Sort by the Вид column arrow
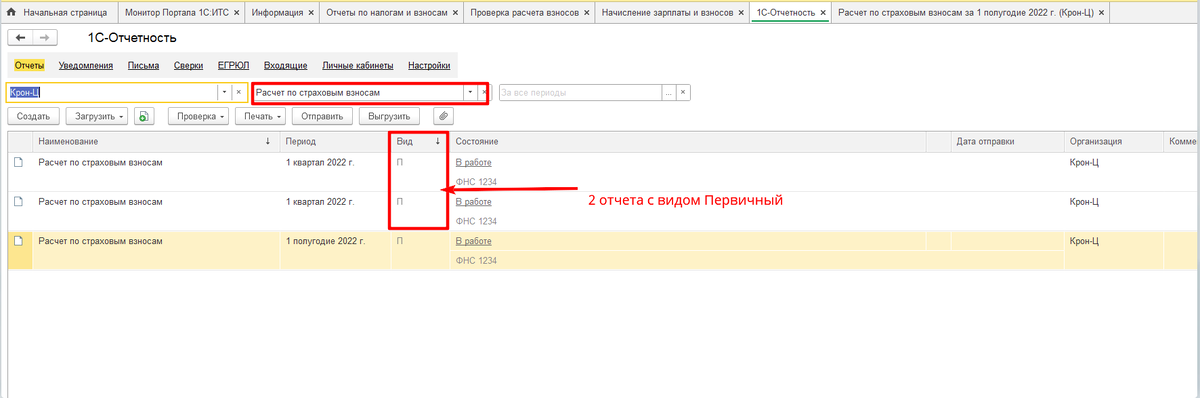1200x398 pixels. click(437, 142)
